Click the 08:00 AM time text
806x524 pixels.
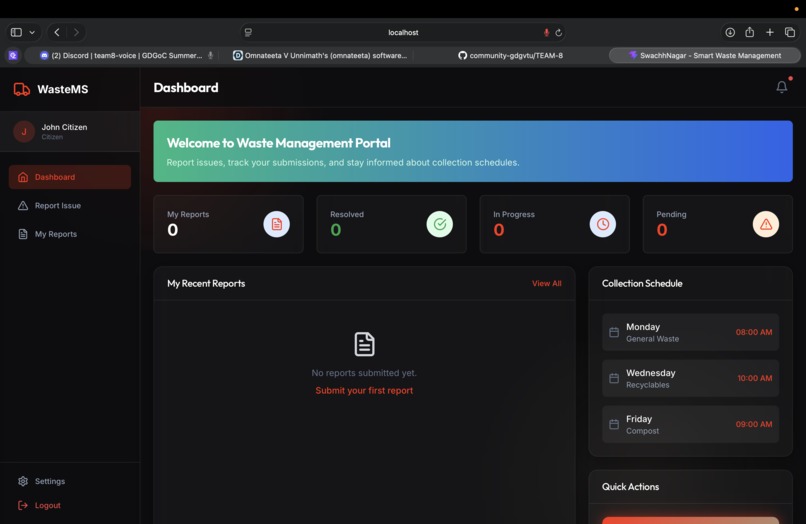[x=754, y=332]
